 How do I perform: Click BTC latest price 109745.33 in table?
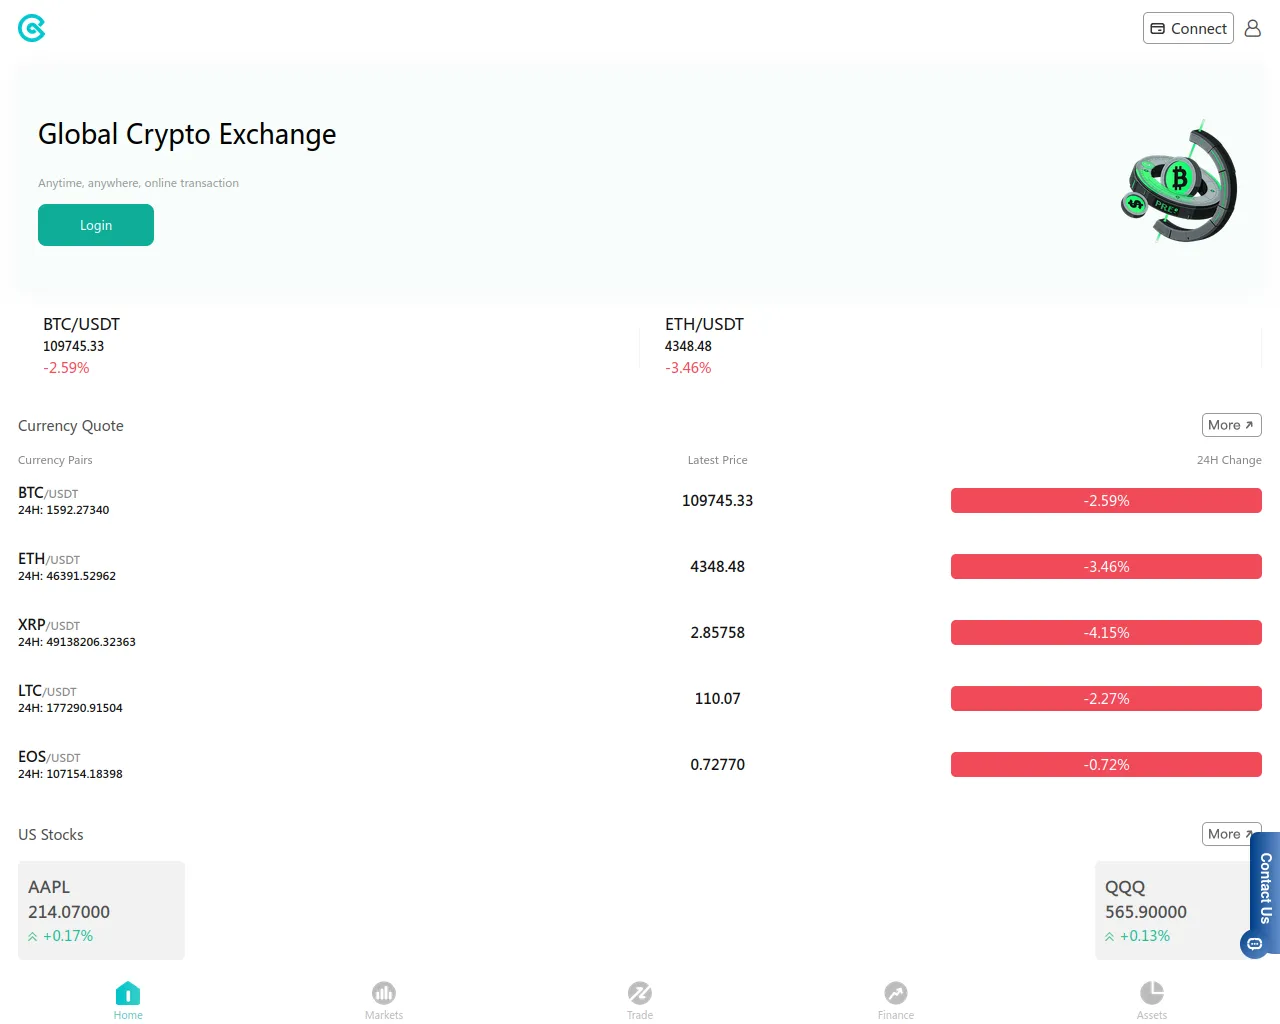click(x=717, y=501)
